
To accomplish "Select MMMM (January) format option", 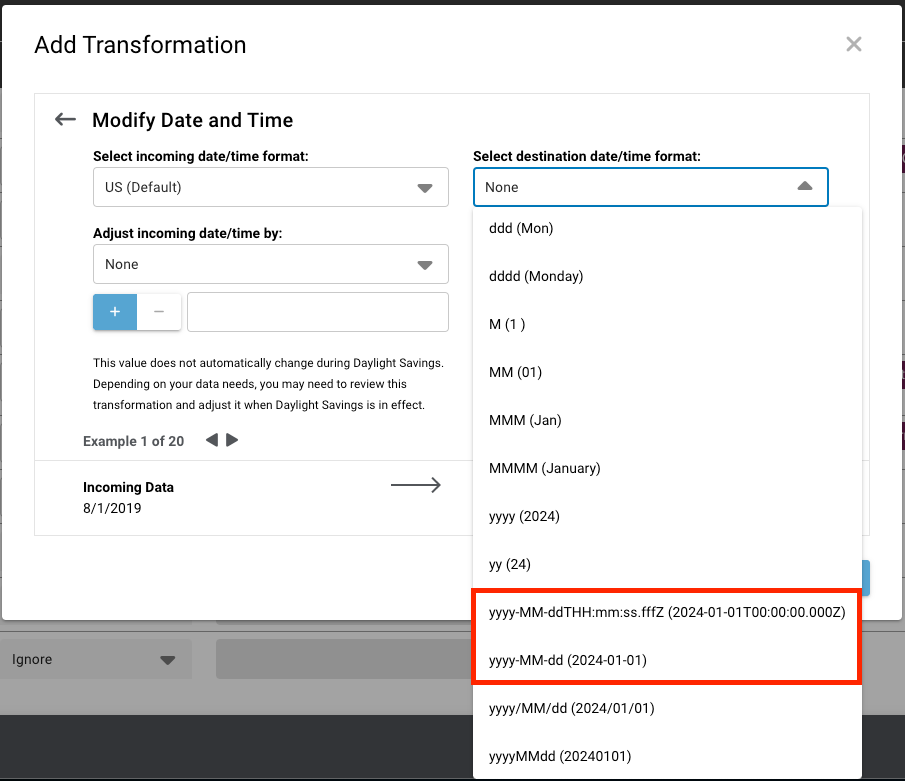I will click(x=667, y=468).
